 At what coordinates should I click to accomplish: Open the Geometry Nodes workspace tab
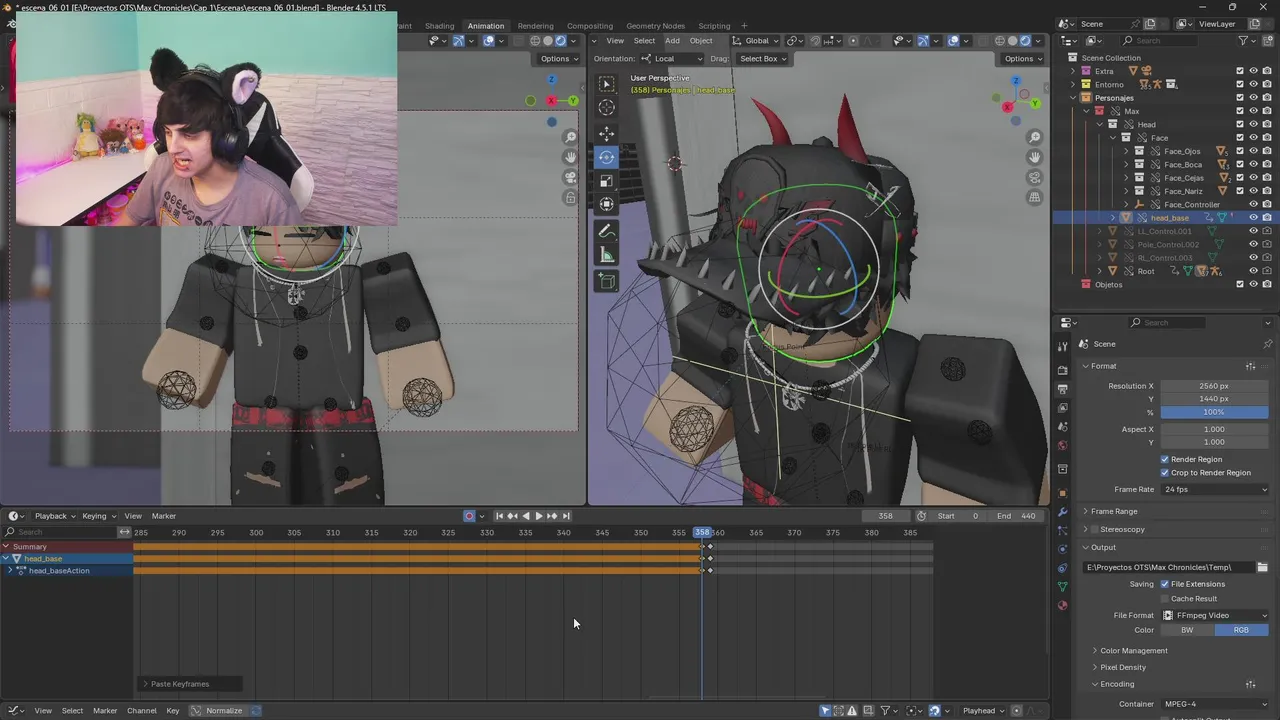click(655, 26)
